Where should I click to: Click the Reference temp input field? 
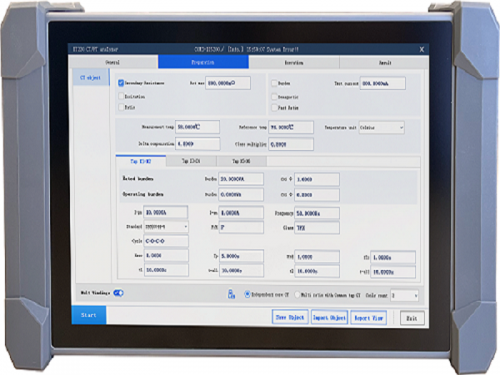click(x=291, y=127)
